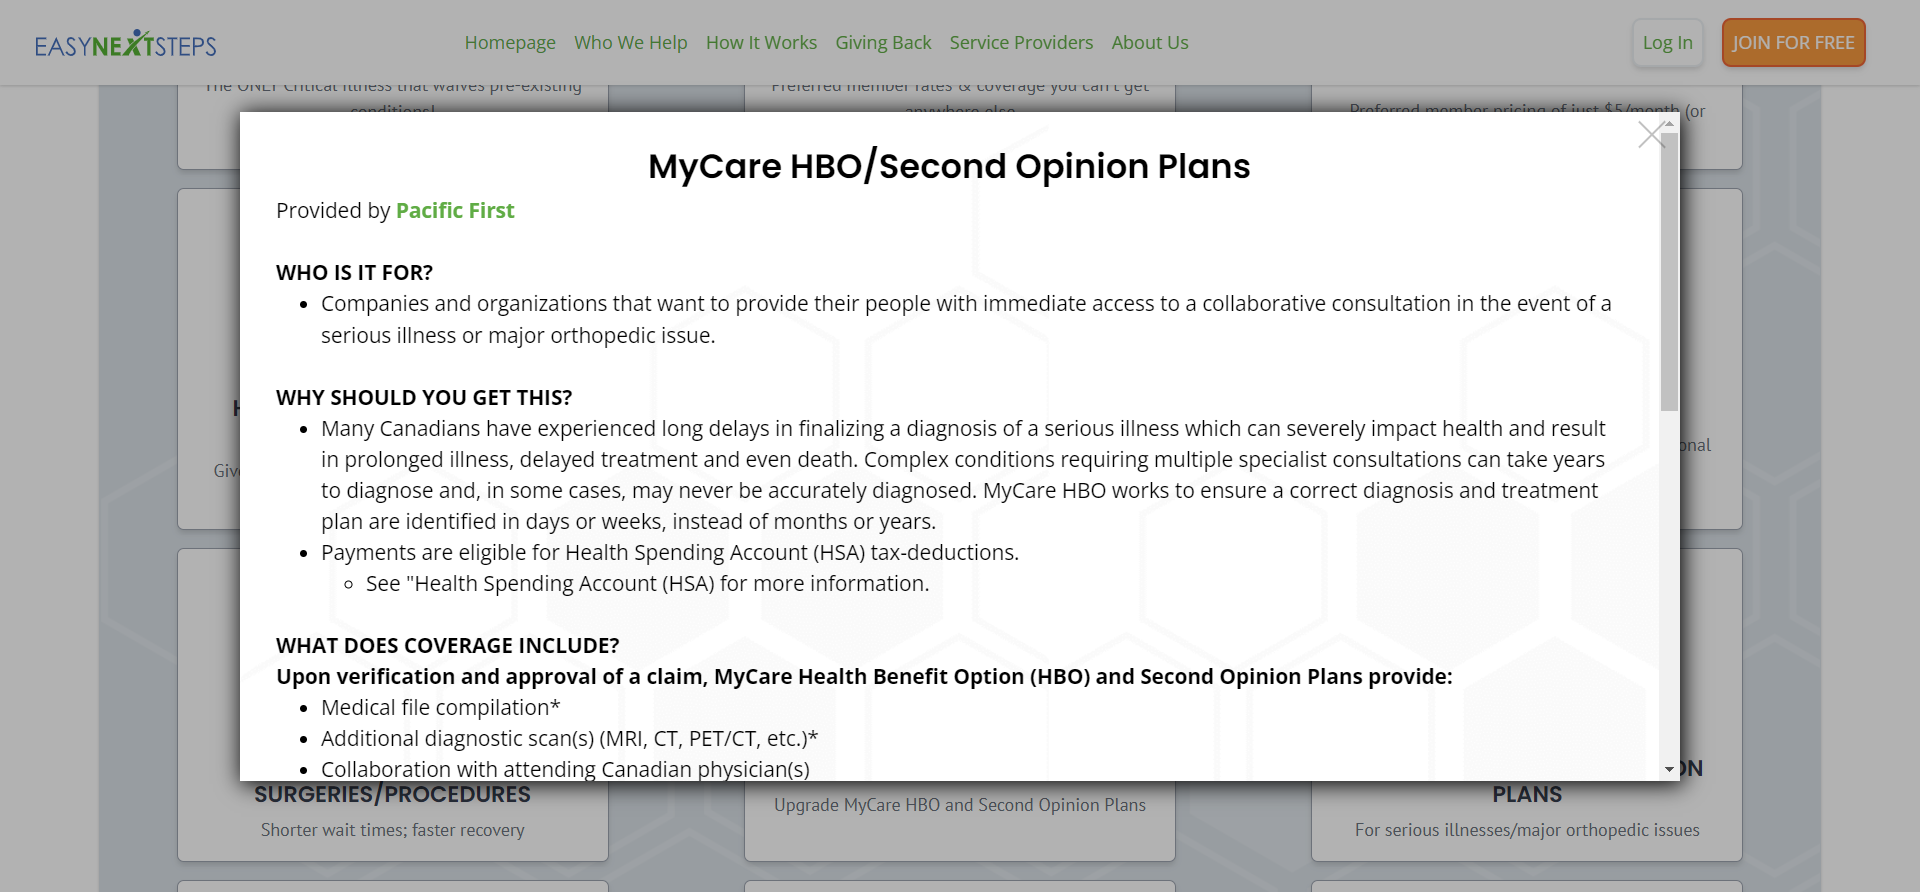This screenshot has width=1920, height=892.
Task: Click Upgrade MyCare HBO and Second Opinion Plans card text
Action: pyautogui.click(x=960, y=805)
